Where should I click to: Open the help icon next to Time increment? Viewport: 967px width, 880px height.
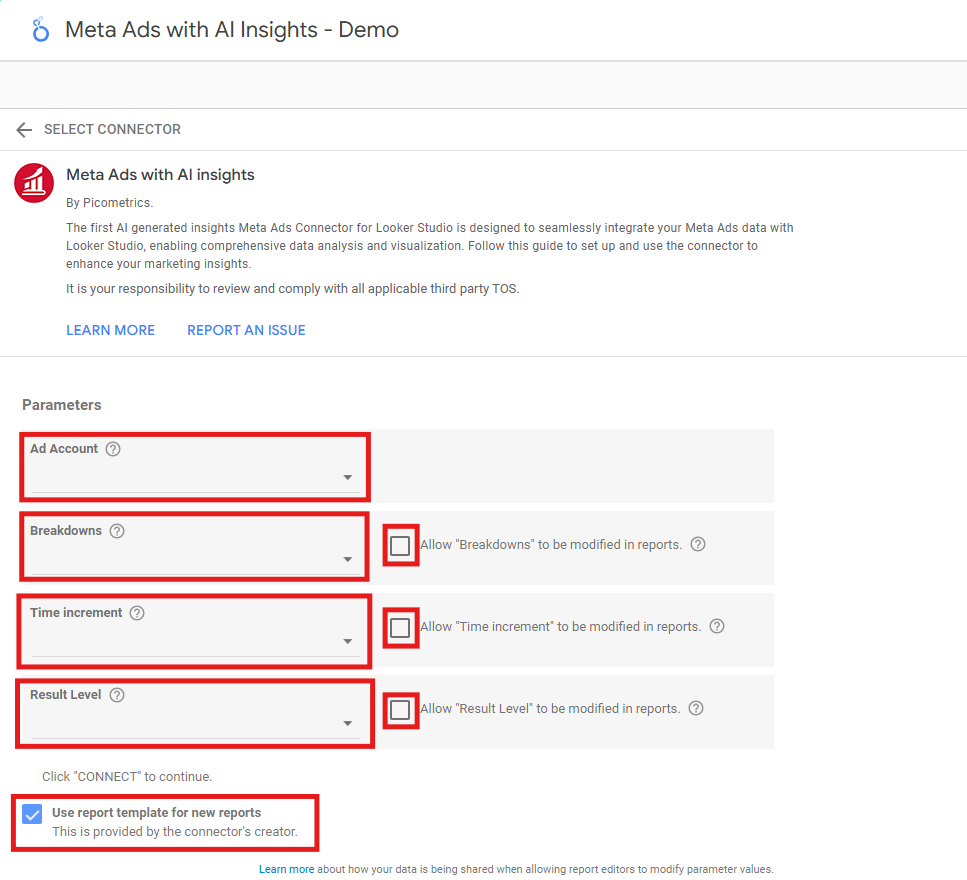(x=137, y=613)
